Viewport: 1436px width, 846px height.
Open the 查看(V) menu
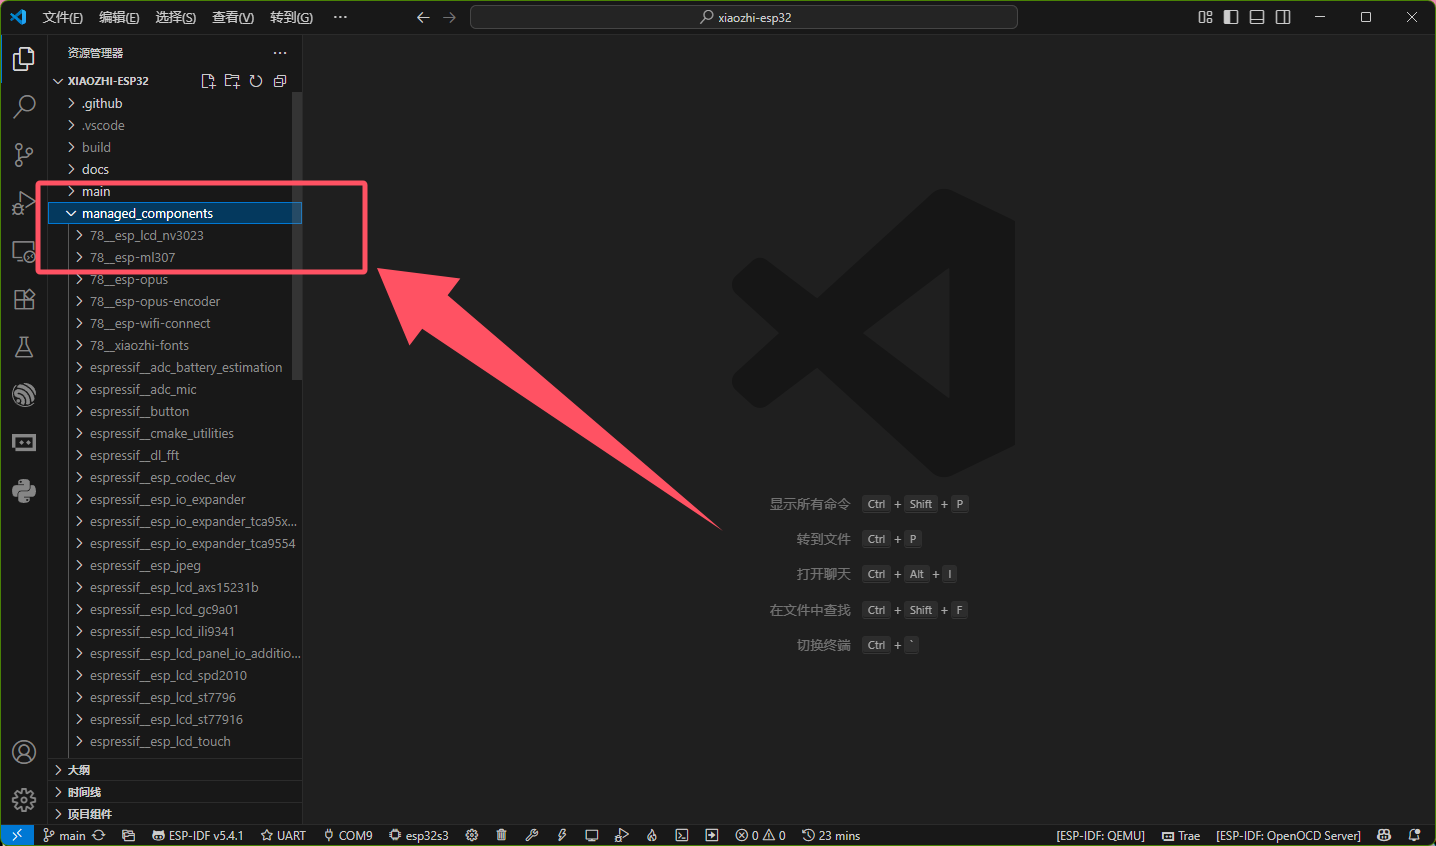coord(232,17)
